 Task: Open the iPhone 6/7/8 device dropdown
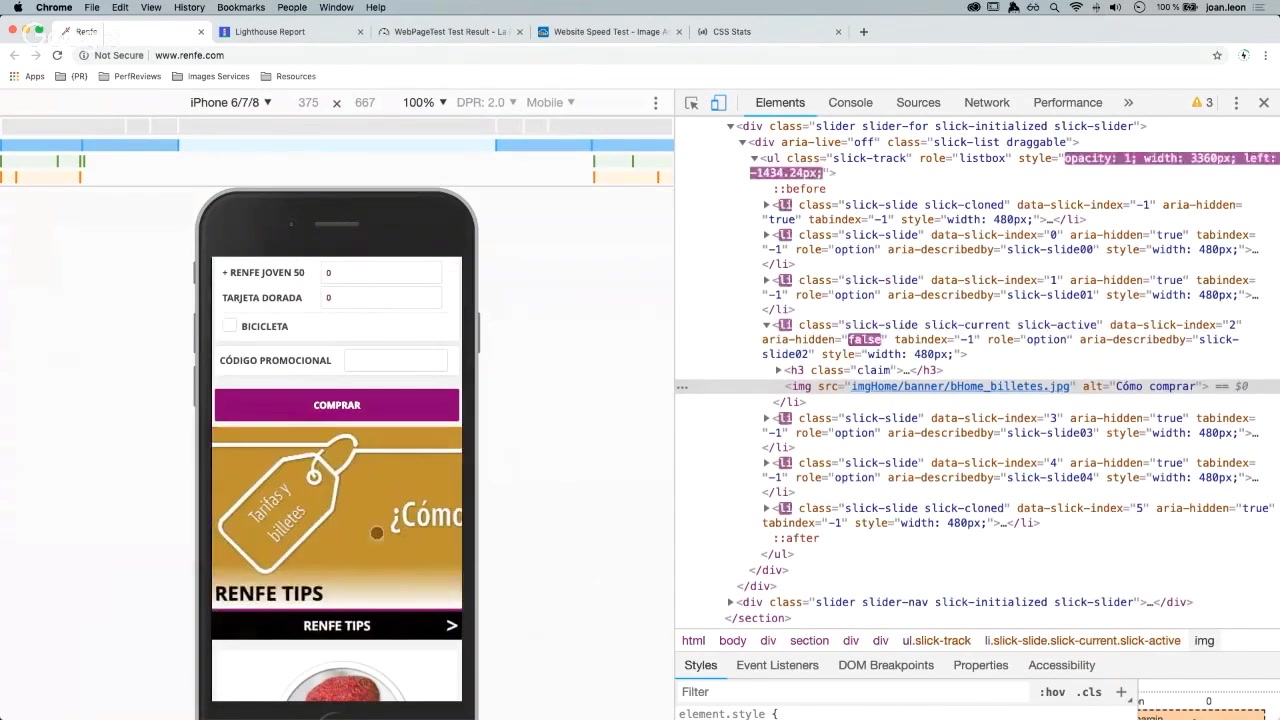coord(231,103)
